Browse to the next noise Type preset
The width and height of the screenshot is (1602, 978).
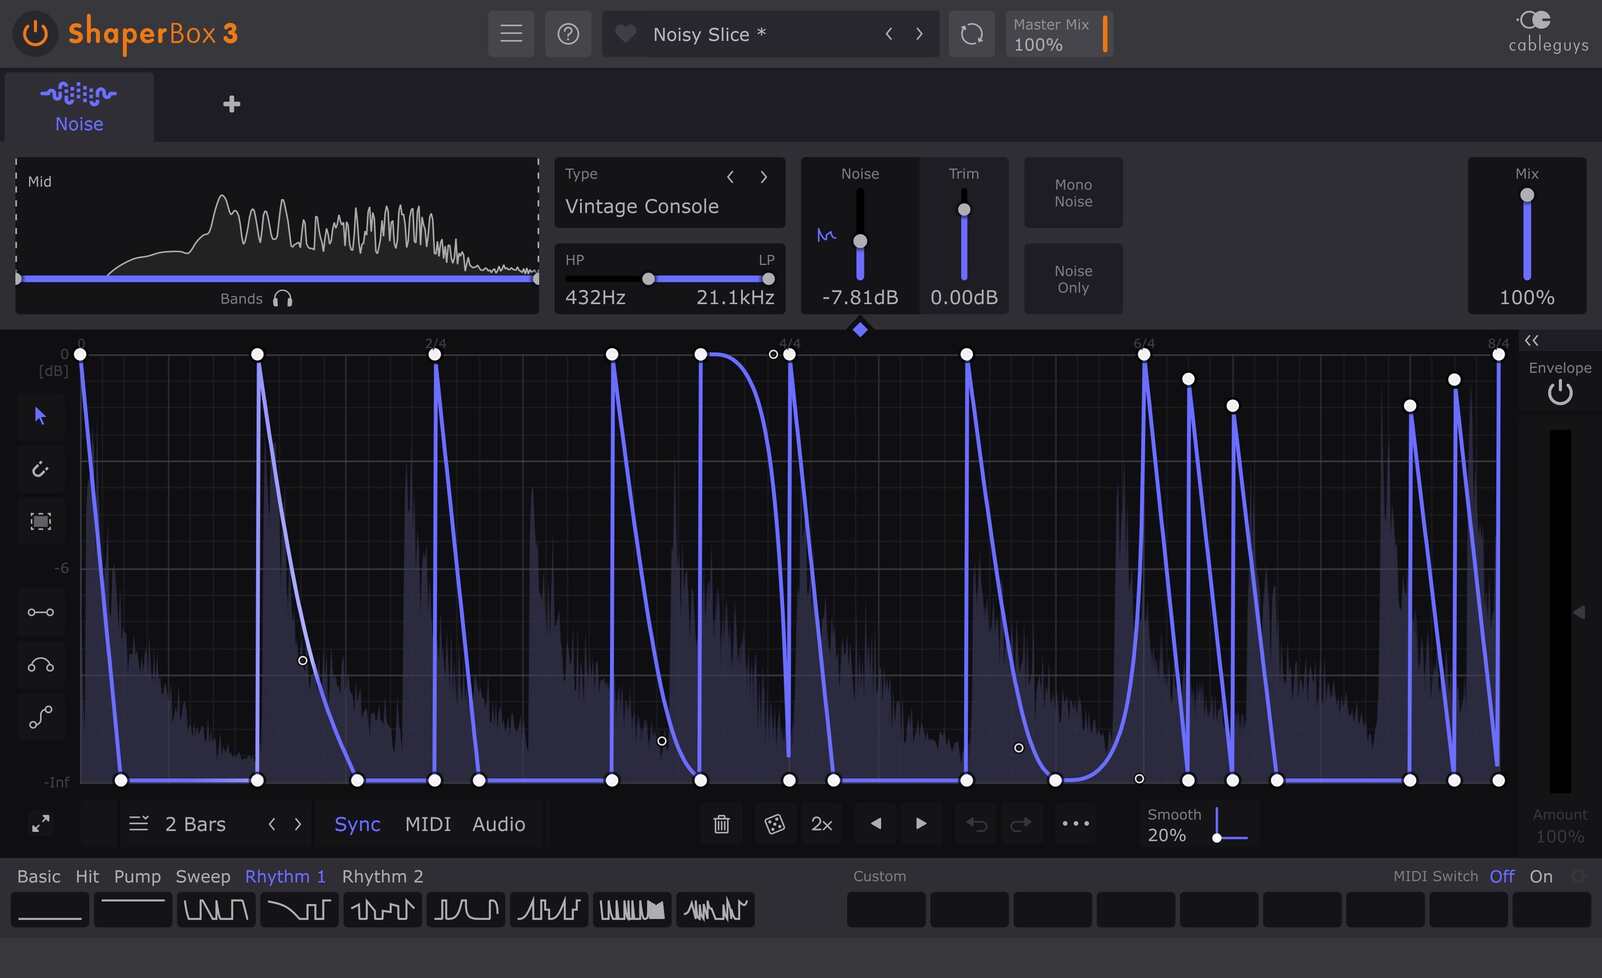tap(763, 176)
